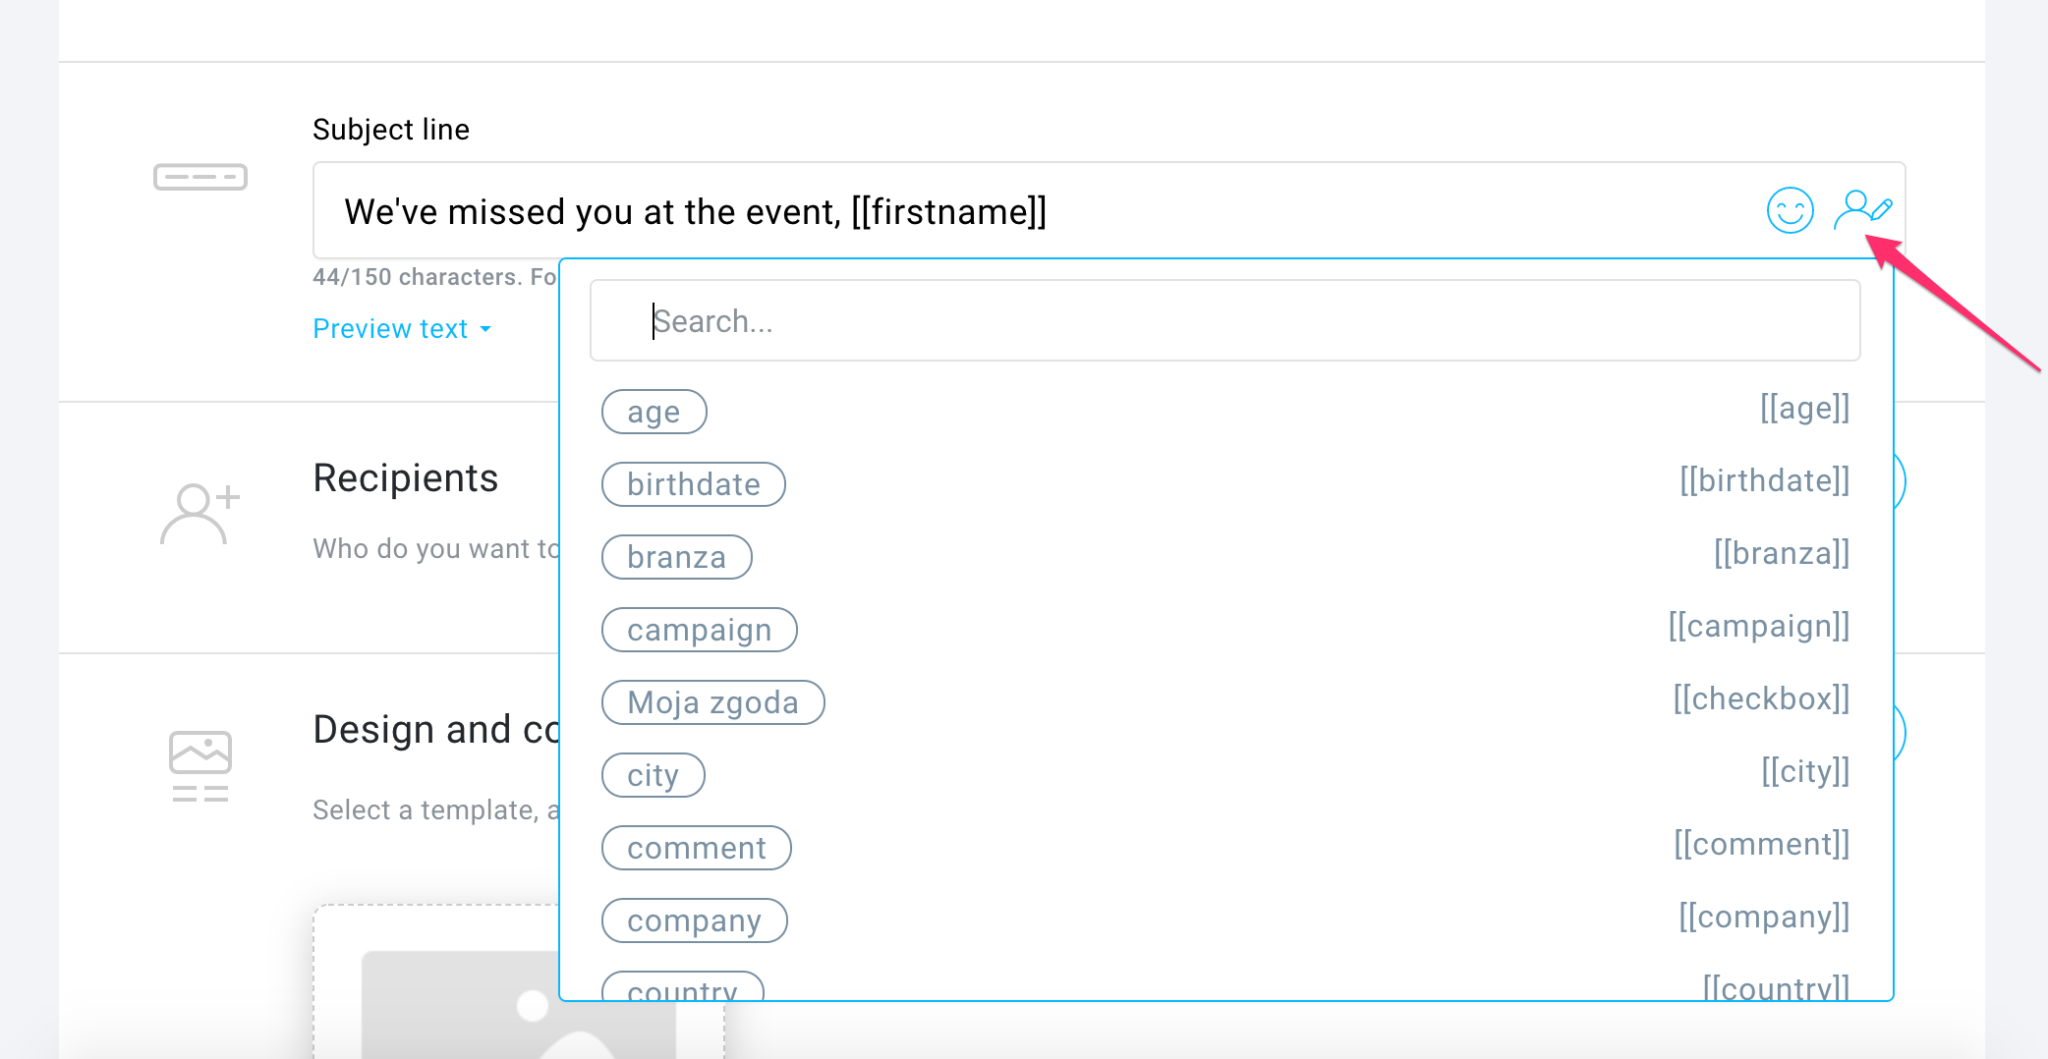
Task: Select the branza tag pill
Action: (676, 557)
